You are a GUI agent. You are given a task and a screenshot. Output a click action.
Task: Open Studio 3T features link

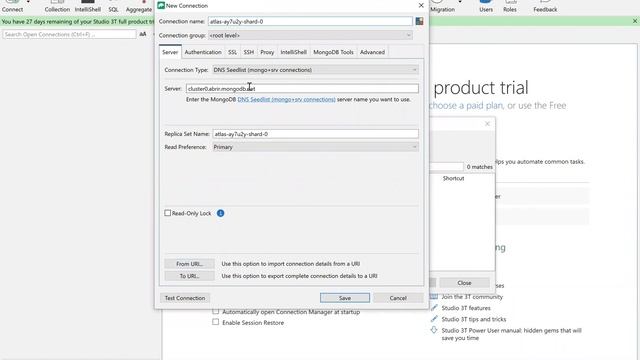point(466,308)
